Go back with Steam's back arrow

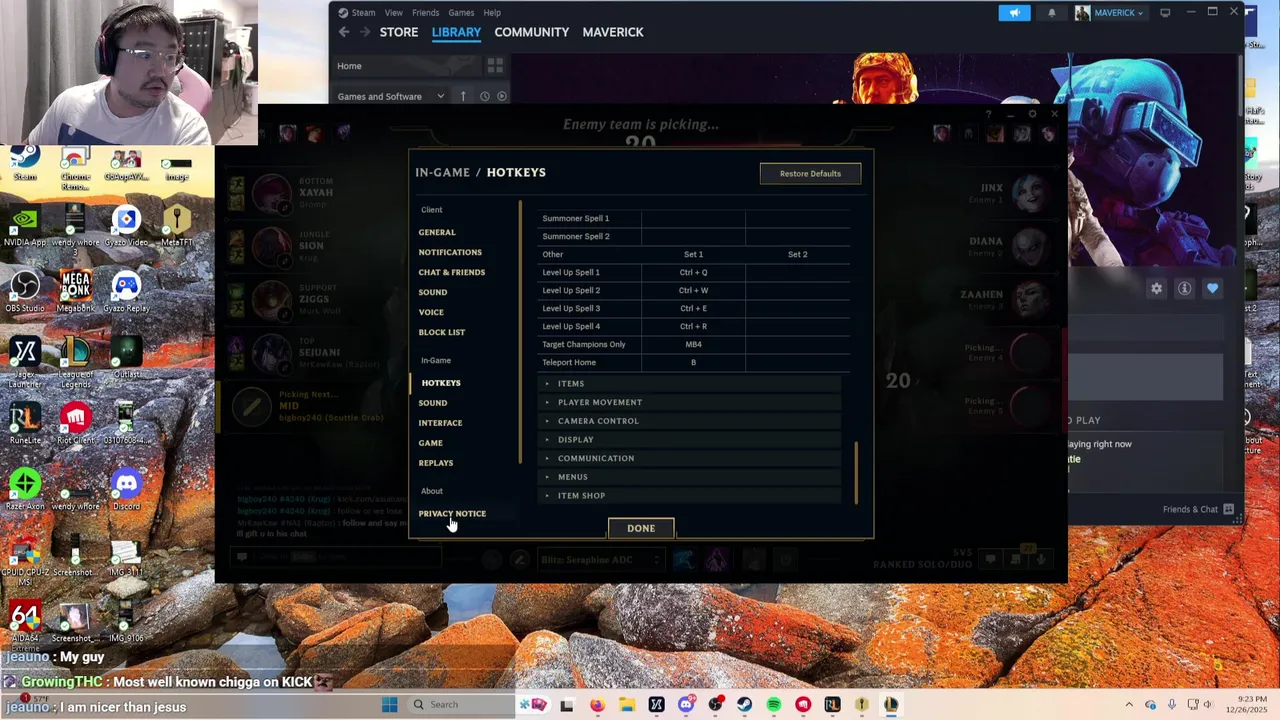(344, 32)
